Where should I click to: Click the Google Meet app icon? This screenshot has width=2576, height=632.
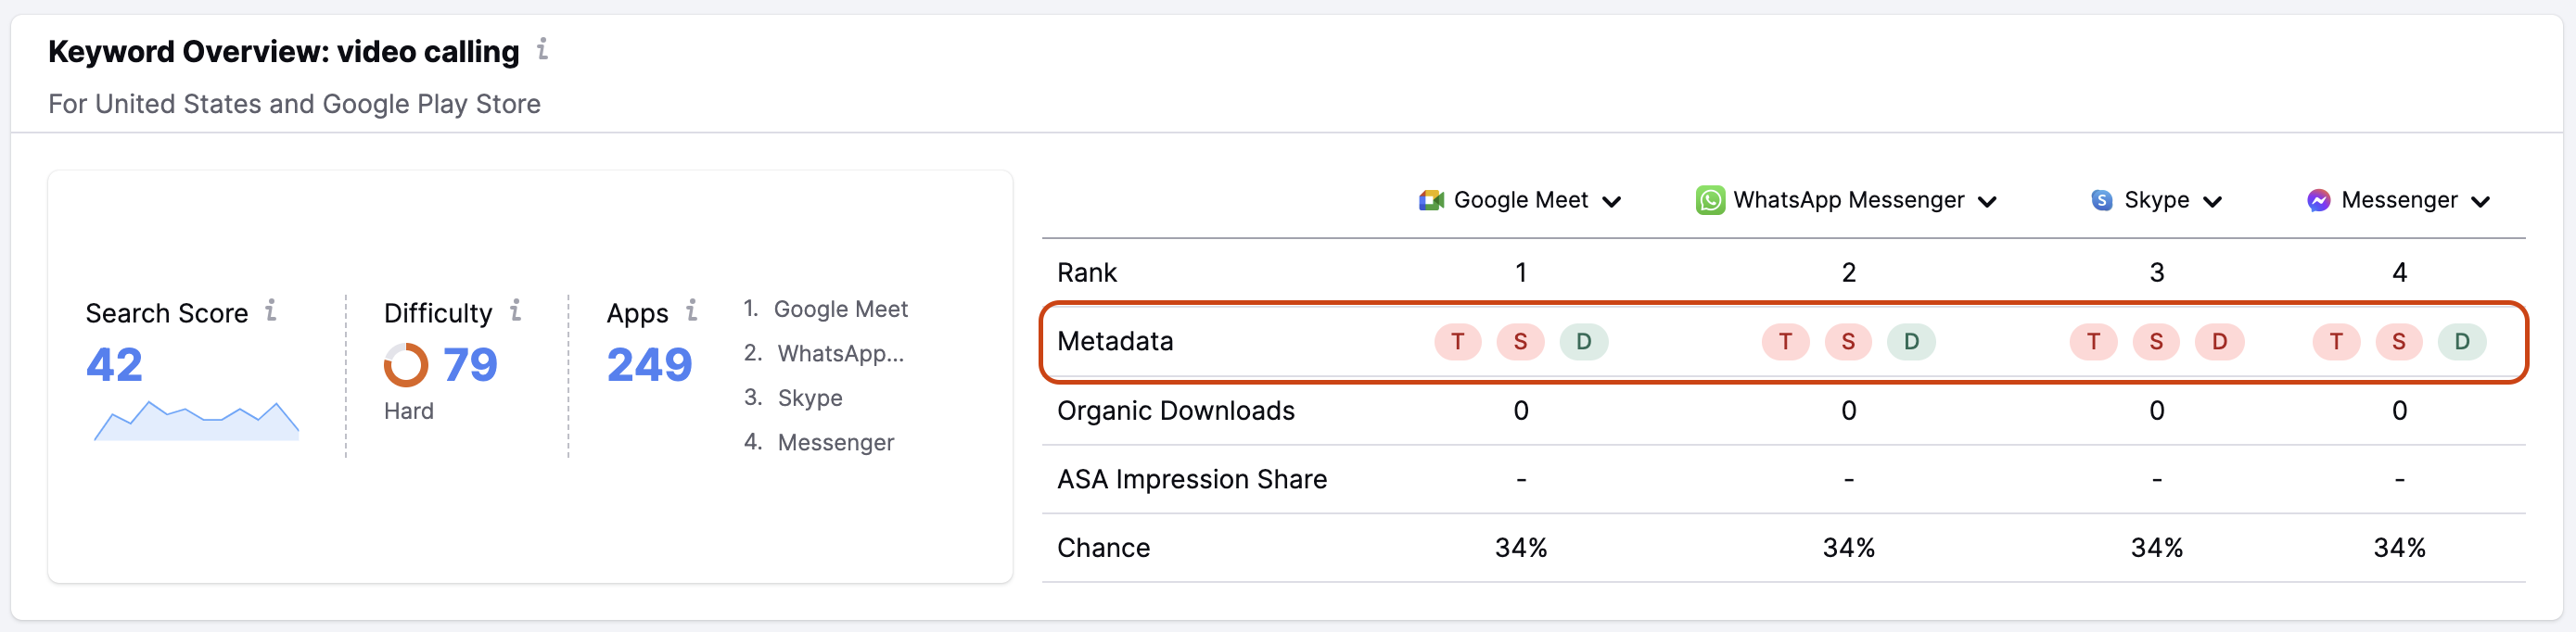tap(1430, 200)
